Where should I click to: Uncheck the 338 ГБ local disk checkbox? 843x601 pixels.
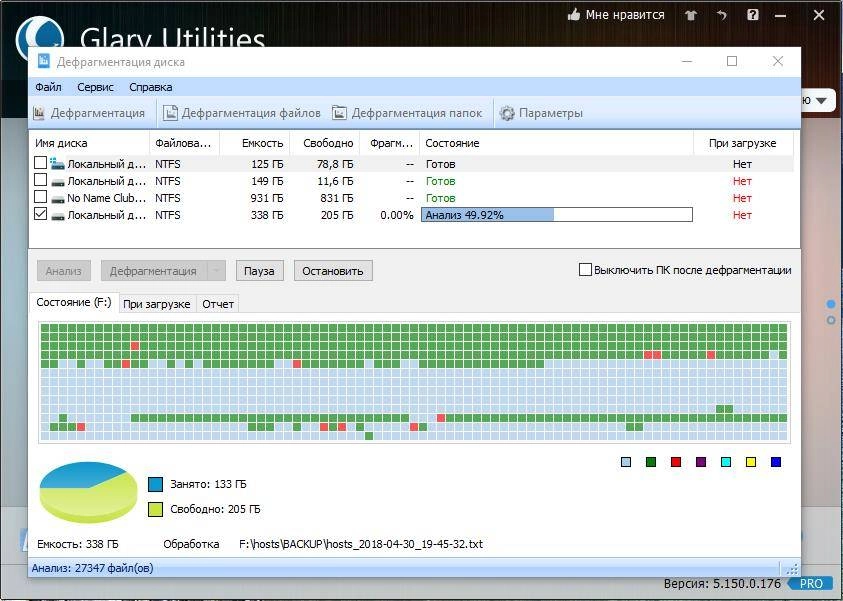[x=40, y=214]
